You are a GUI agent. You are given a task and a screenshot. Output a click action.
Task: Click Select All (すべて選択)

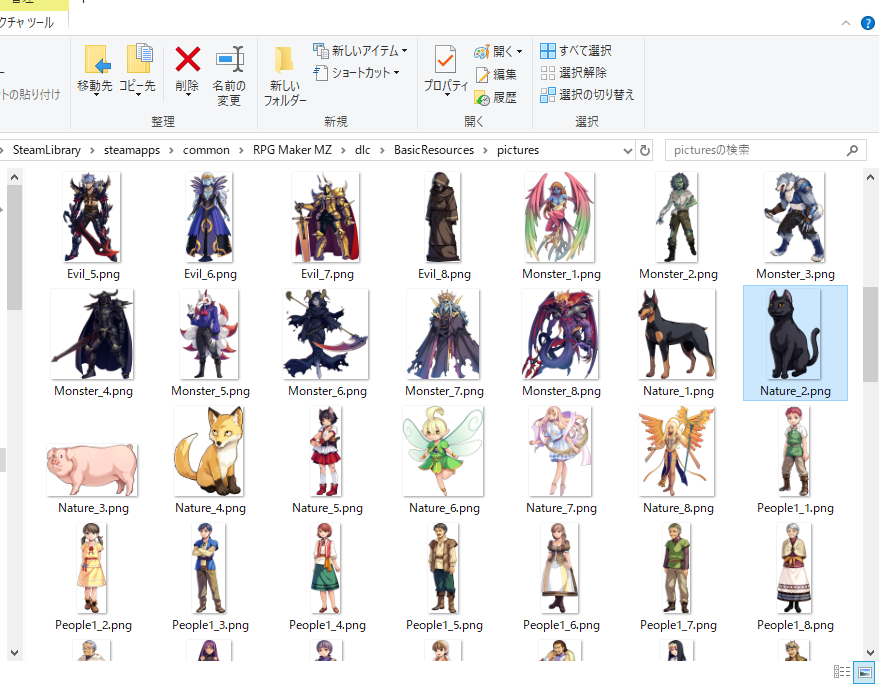click(576, 51)
